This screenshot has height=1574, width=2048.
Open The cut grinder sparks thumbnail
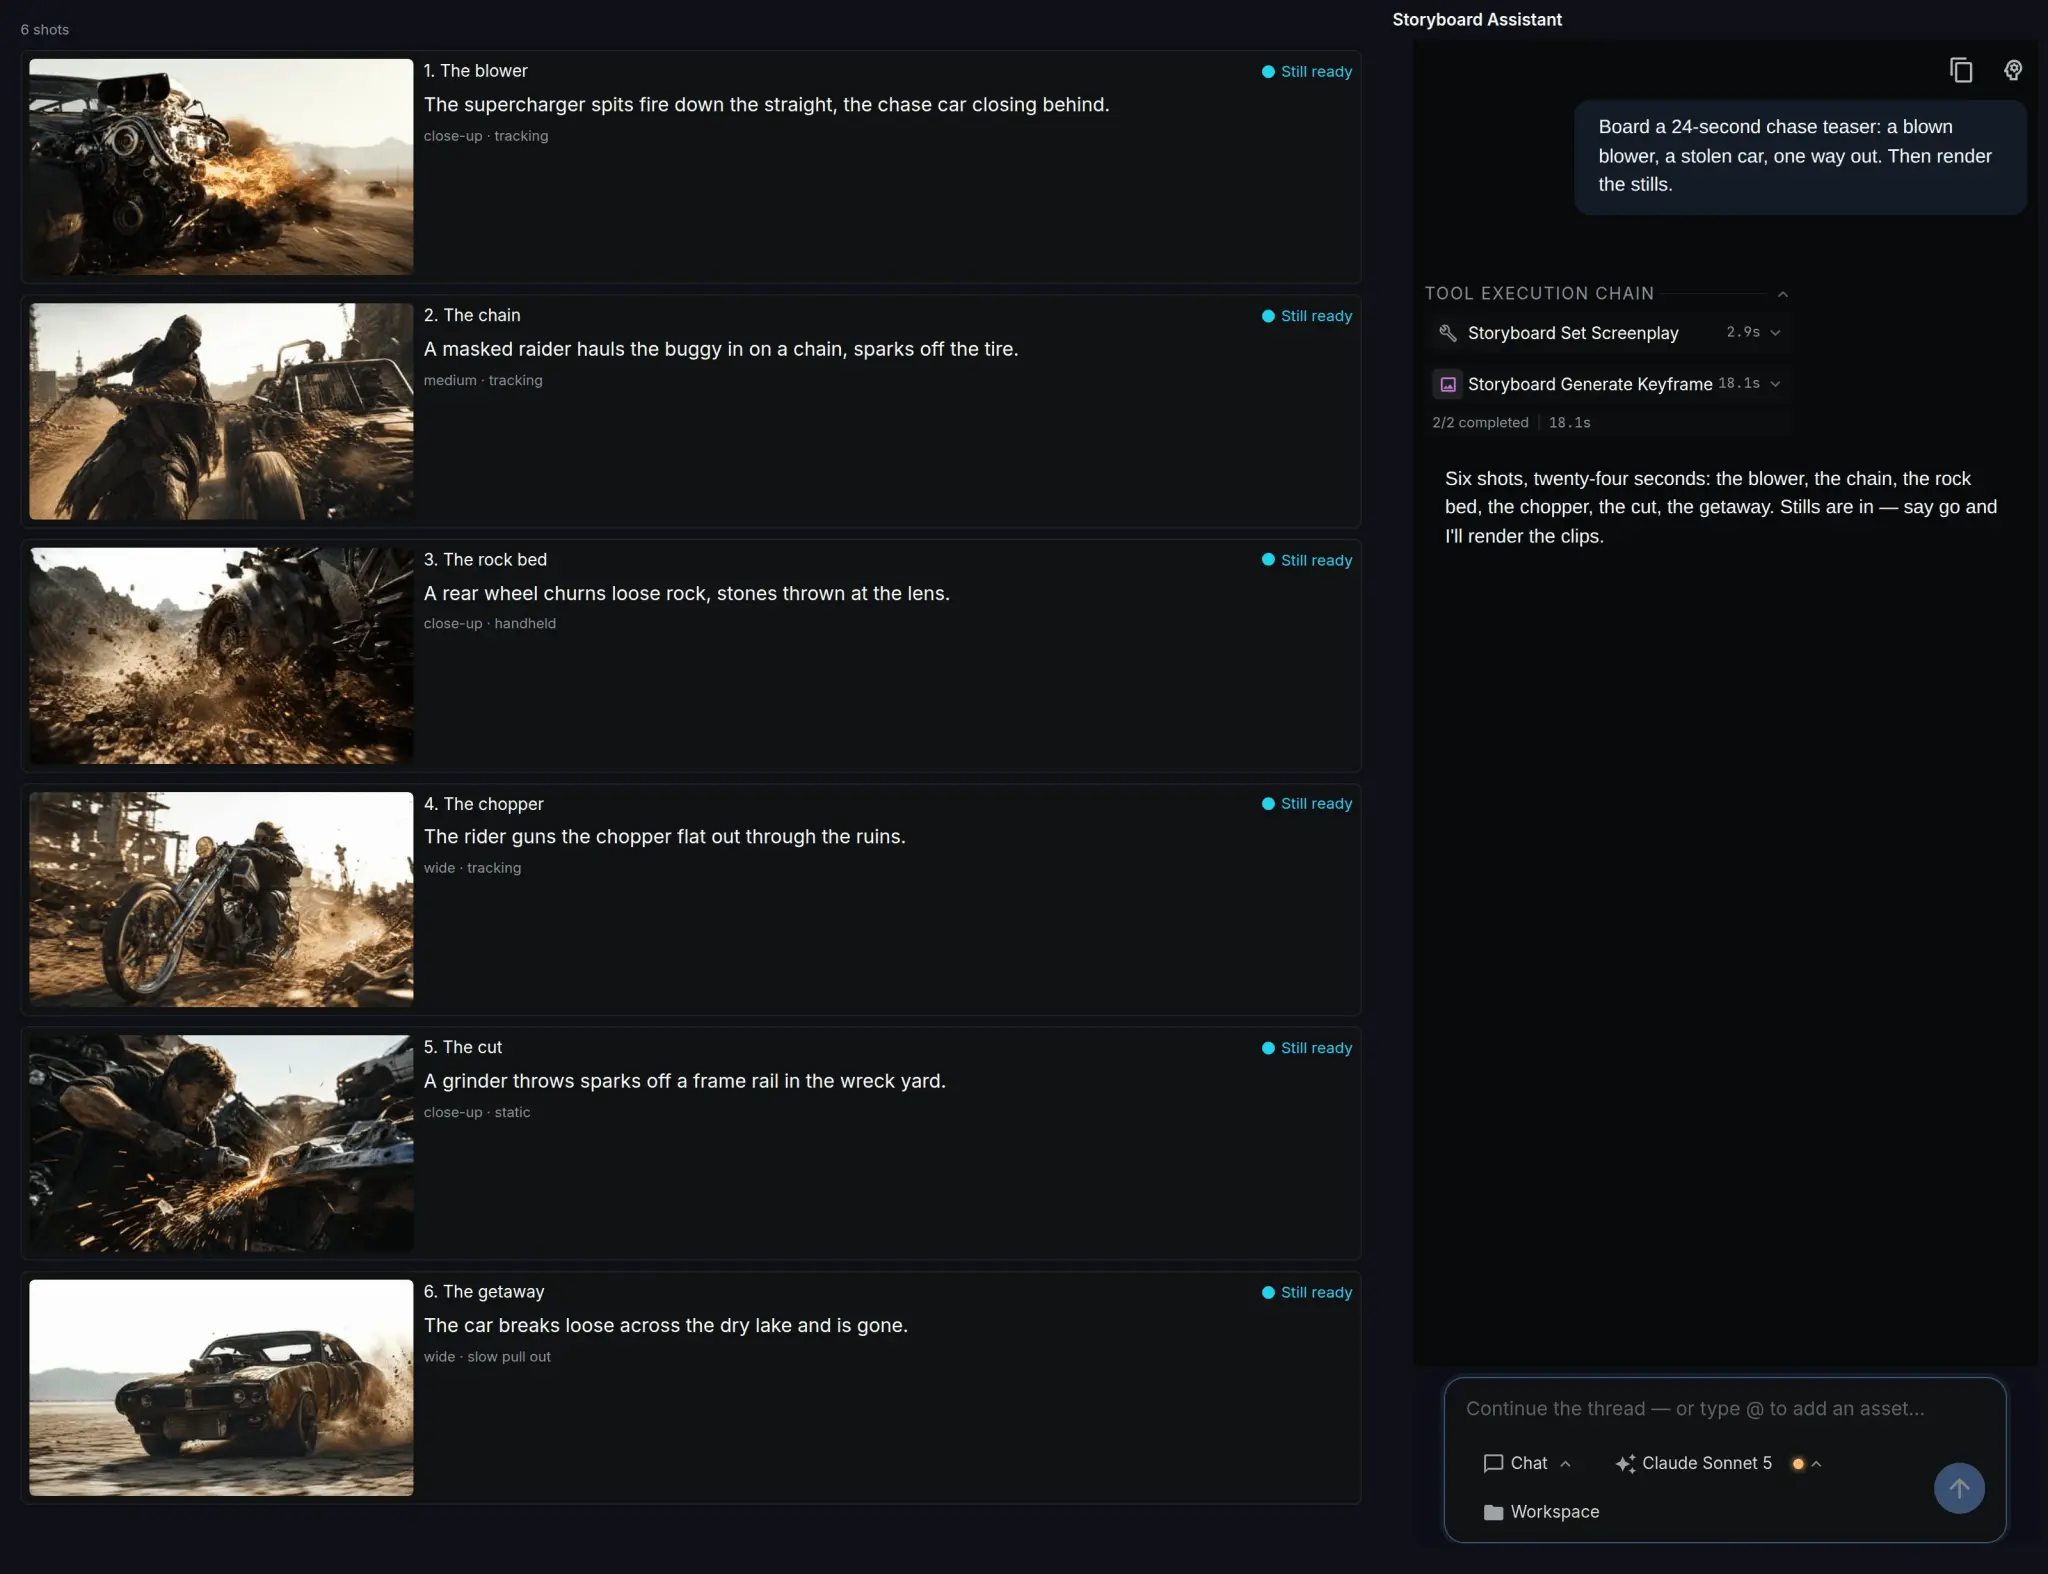(221, 1143)
